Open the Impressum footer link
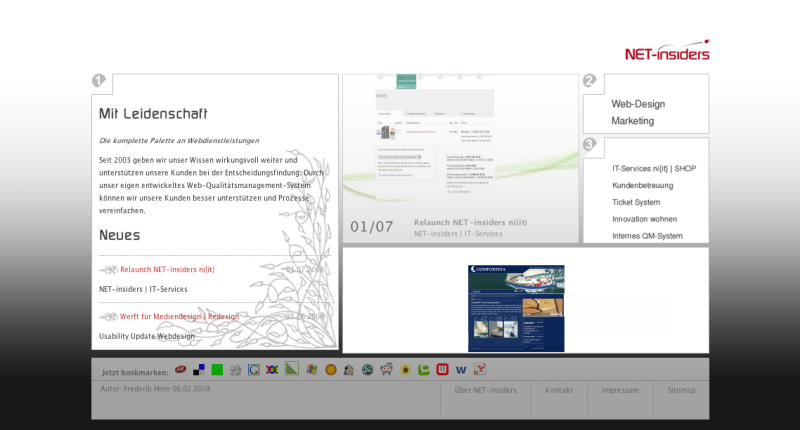Screen dimensions: 800x430 pyautogui.click(x=620, y=390)
